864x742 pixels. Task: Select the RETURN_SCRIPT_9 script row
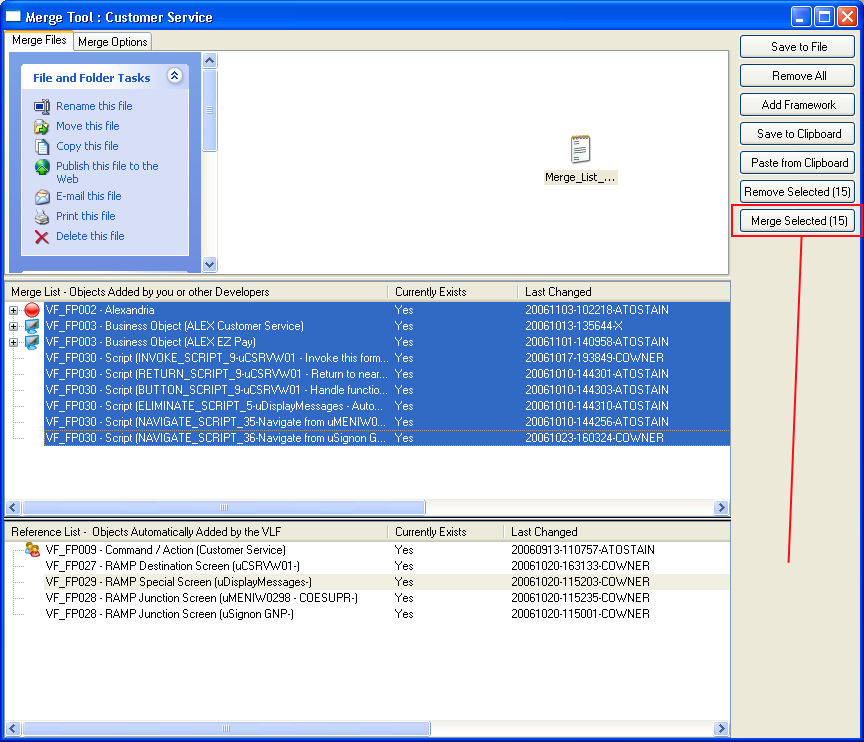click(387, 374)
